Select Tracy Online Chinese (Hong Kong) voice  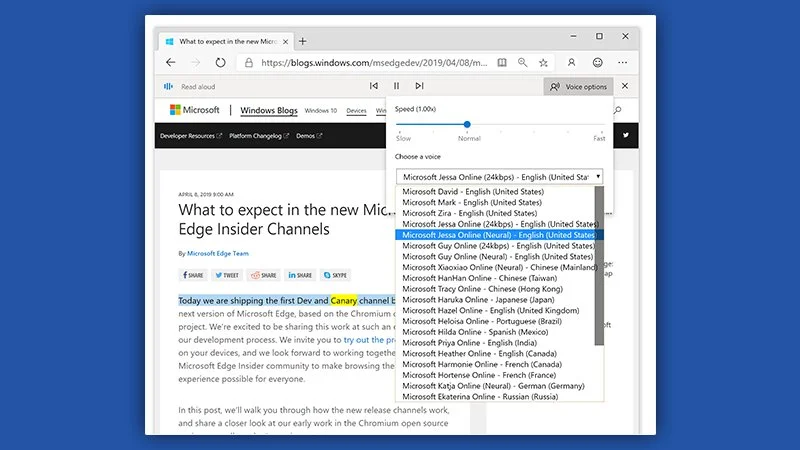pyautogui.click(x=495, y=289)
